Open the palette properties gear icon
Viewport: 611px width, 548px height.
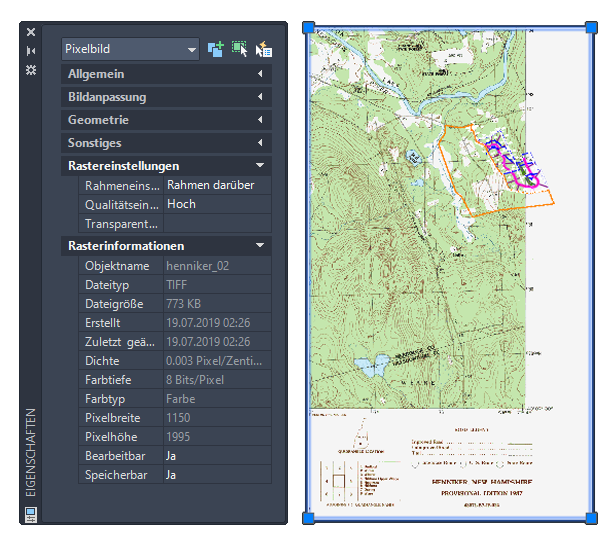click(31, 70)
